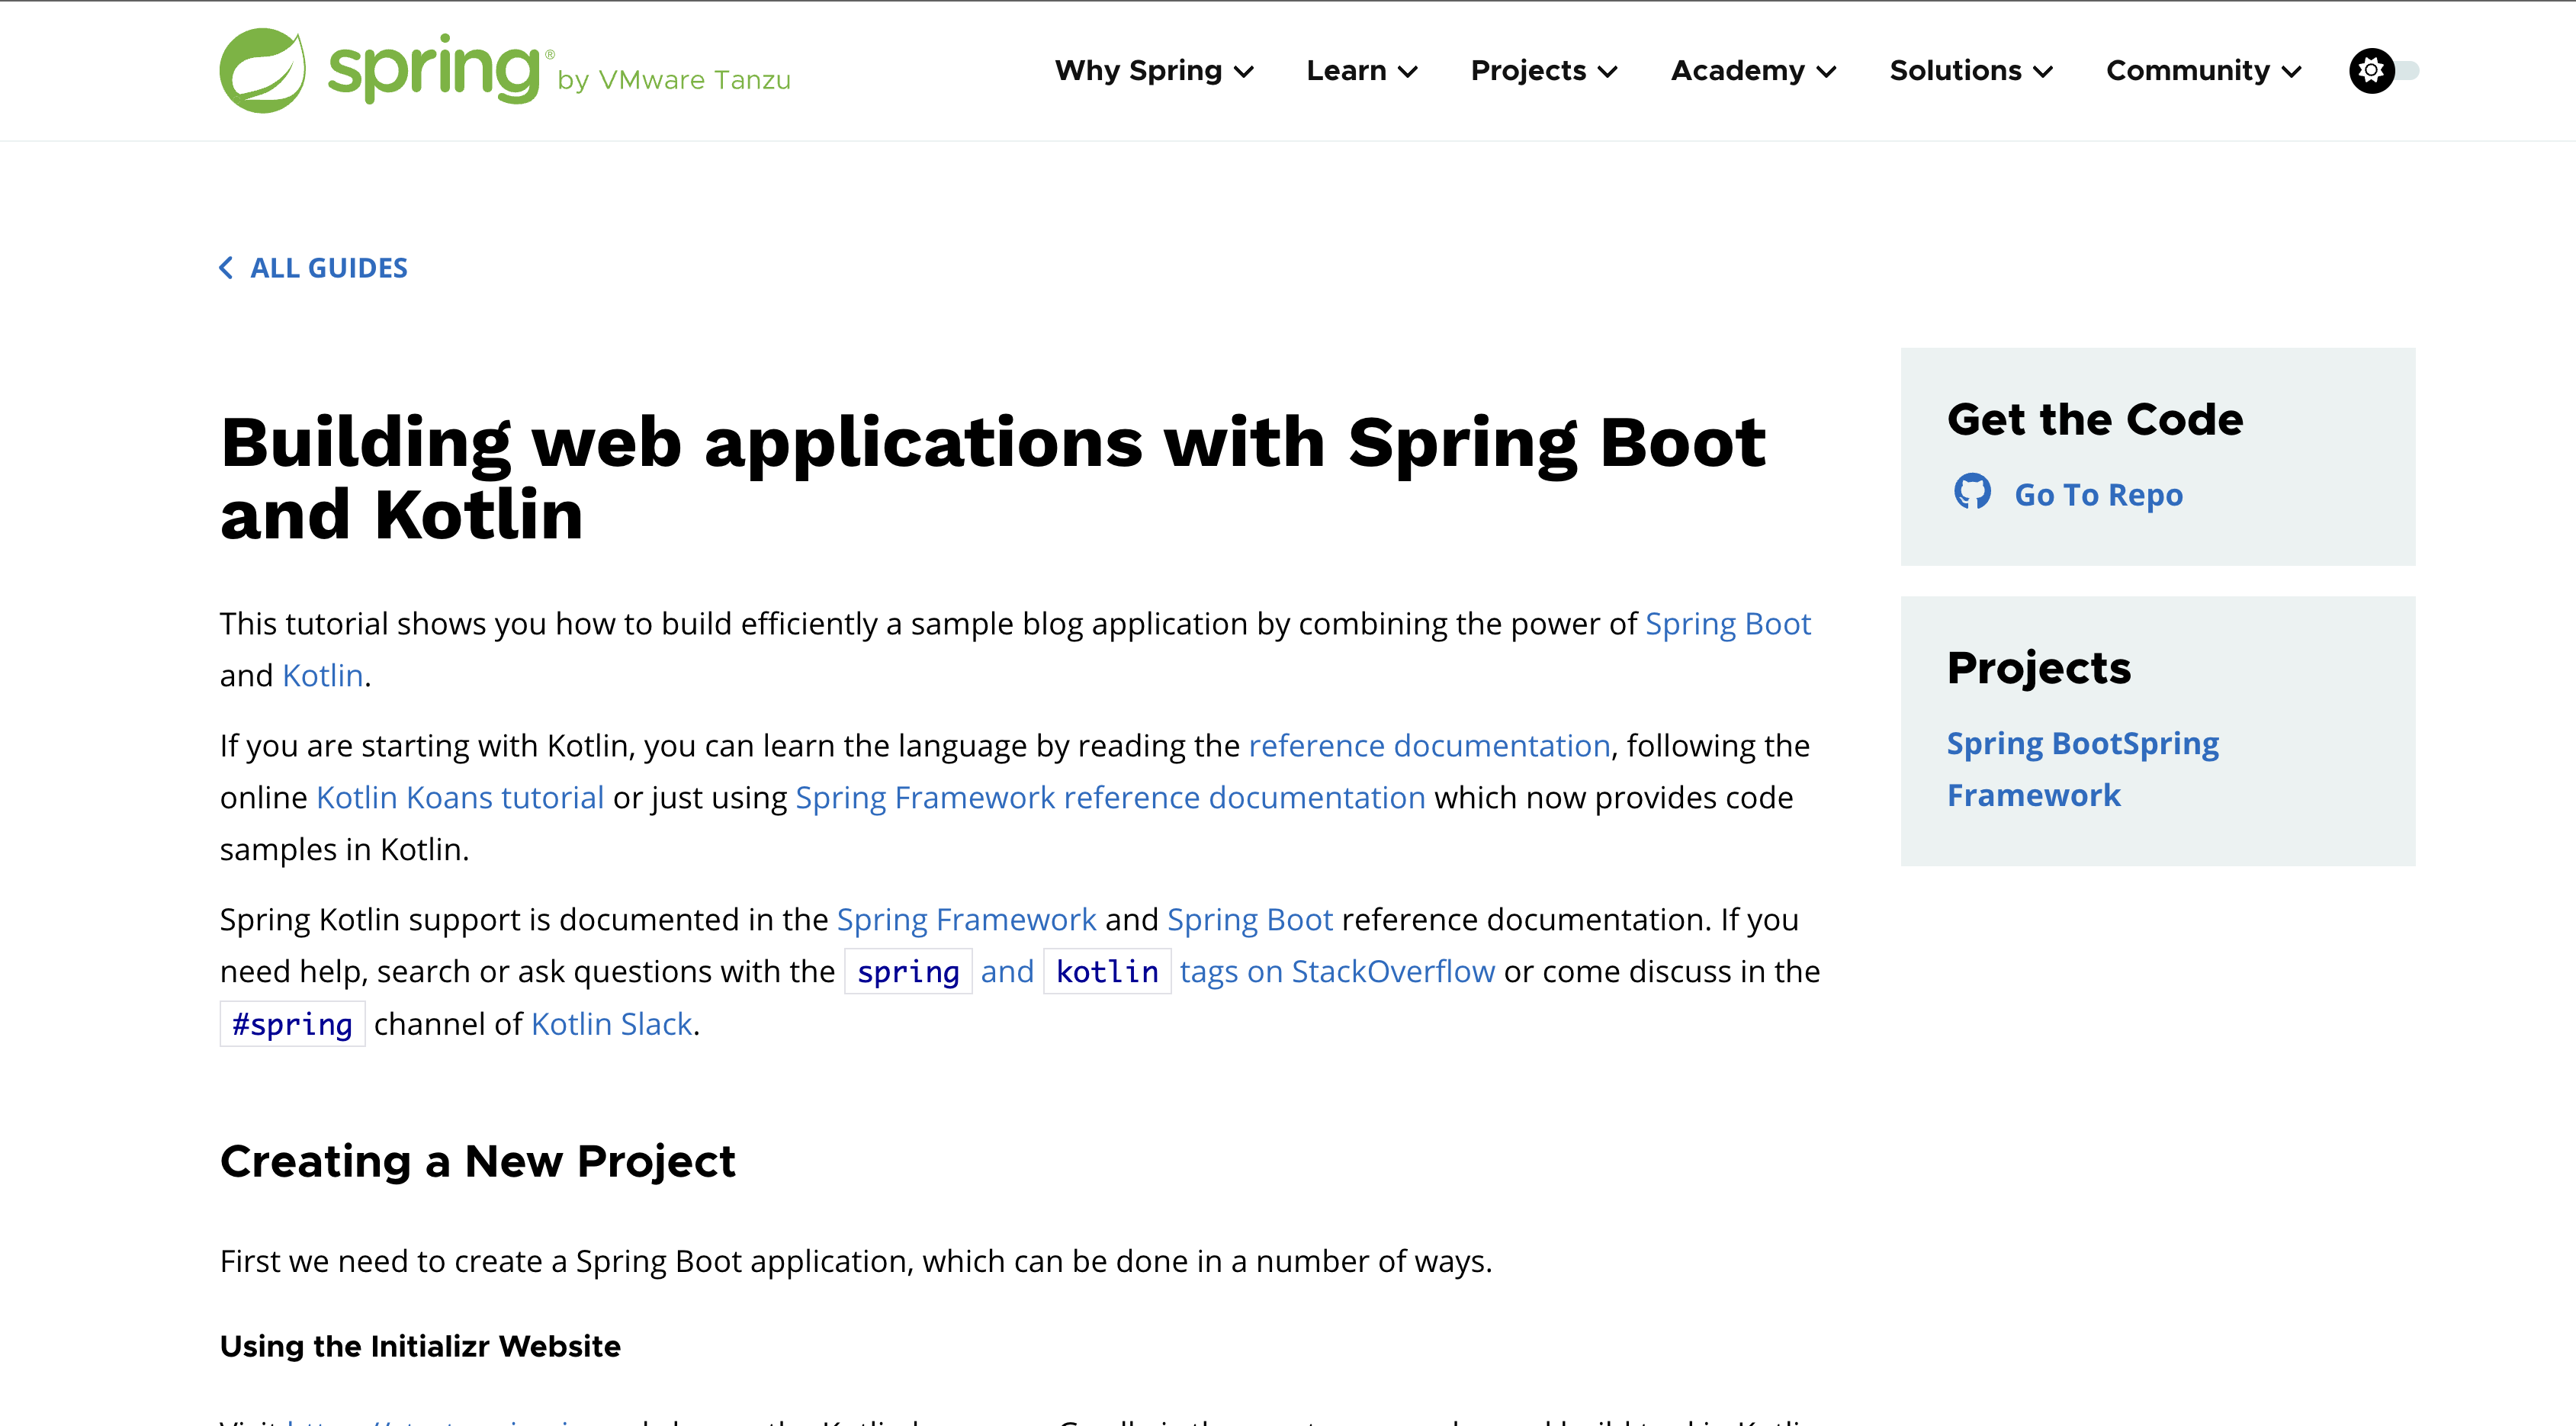
Task: Open the Community menu
Action: [x=2204, y=70]
